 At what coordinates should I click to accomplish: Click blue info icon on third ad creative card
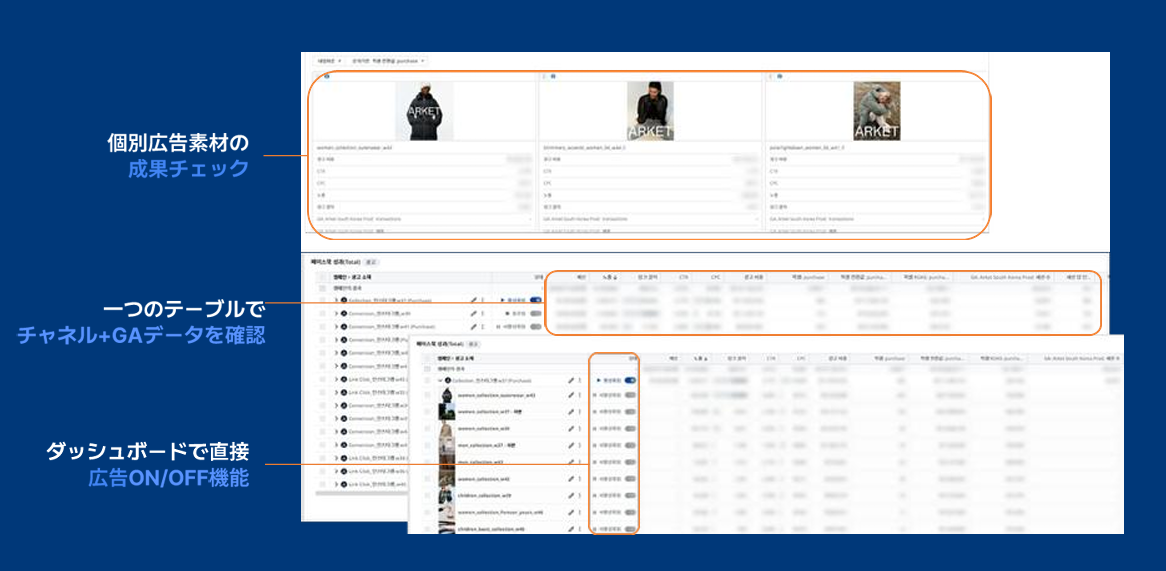click(x=778, y=76)
